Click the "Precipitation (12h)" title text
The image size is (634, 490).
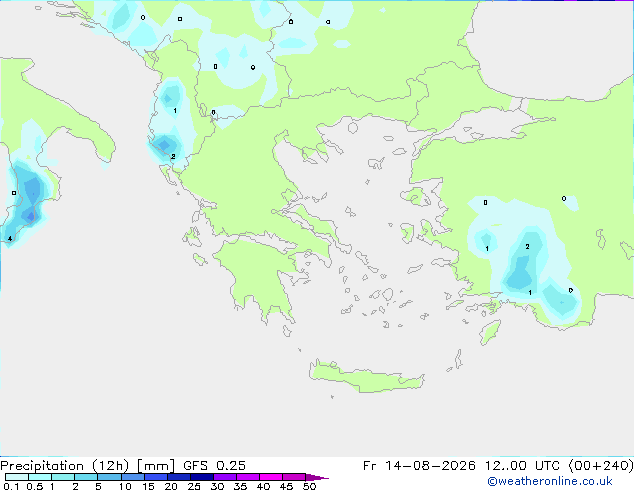click(x=65, y=466)
